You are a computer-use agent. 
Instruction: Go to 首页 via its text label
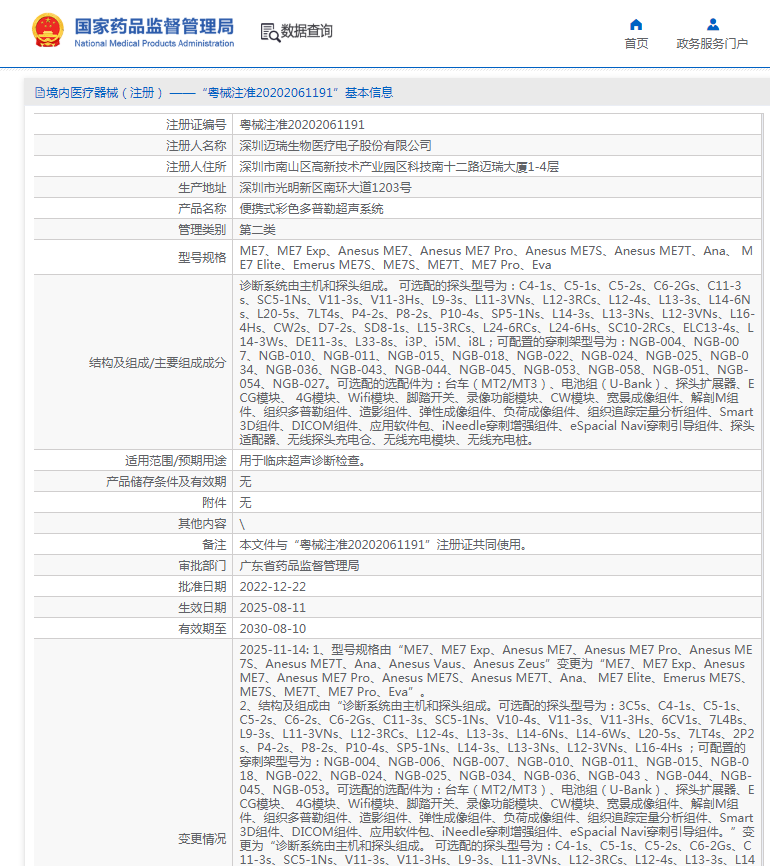(x=636, y=44)
